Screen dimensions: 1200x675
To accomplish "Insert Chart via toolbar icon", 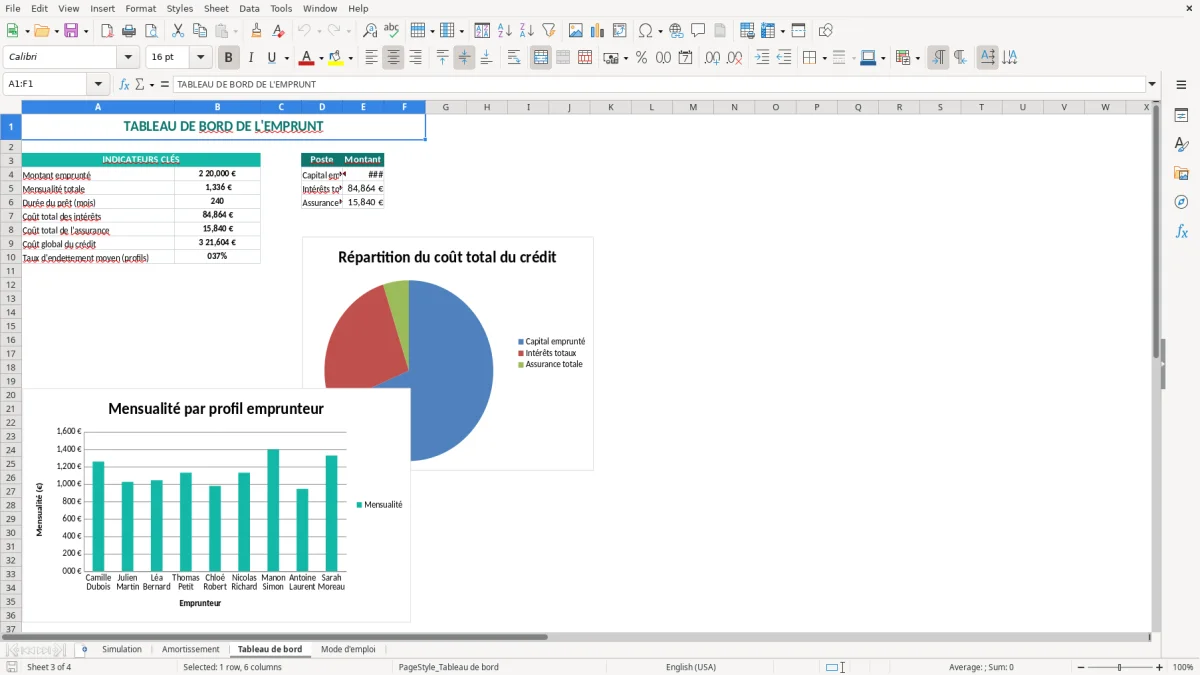I will (598, 31).
